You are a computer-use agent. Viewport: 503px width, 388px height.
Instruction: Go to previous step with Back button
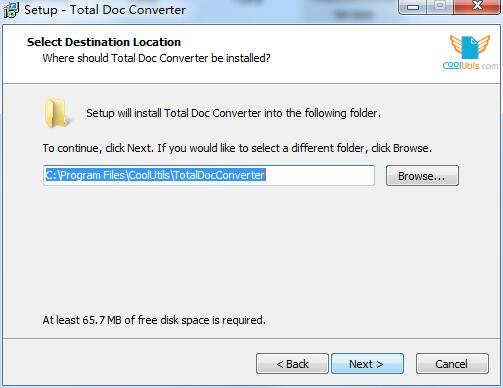pyautogui.click(x=292, y=364)
